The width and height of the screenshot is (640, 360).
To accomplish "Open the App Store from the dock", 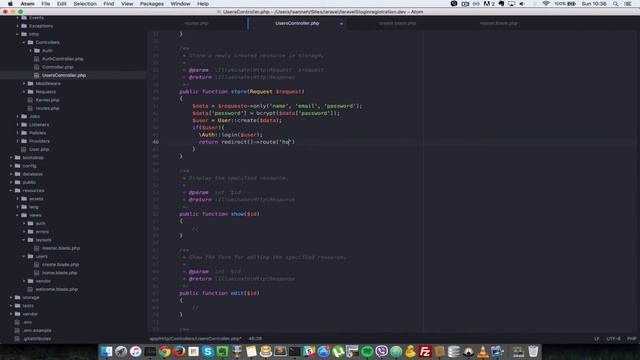I will (x=324, y=351).
